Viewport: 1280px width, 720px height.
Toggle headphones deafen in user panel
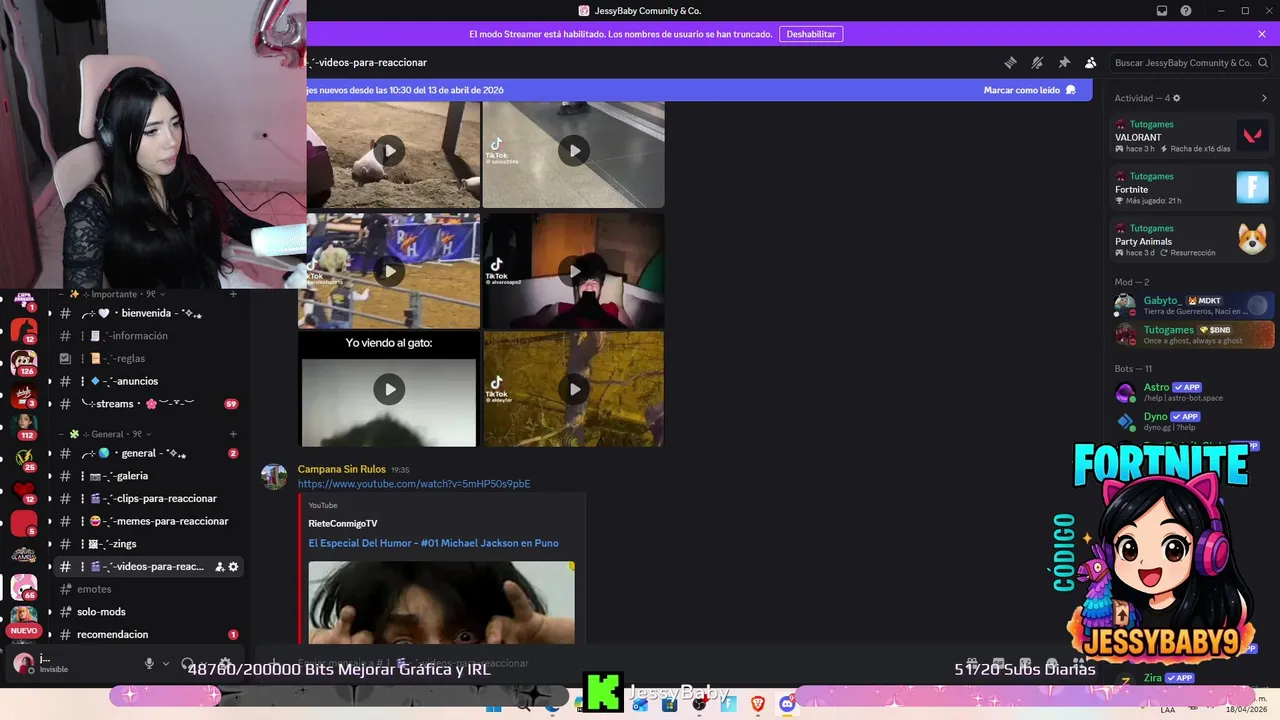pos(188,663)
